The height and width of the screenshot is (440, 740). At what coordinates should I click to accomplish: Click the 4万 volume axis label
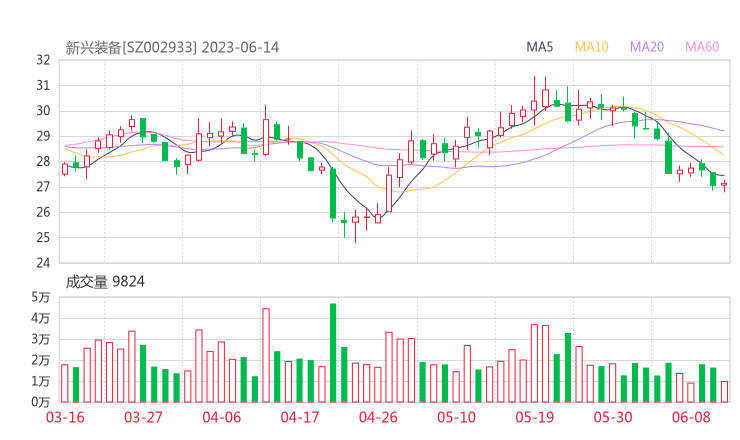point(41,319)
